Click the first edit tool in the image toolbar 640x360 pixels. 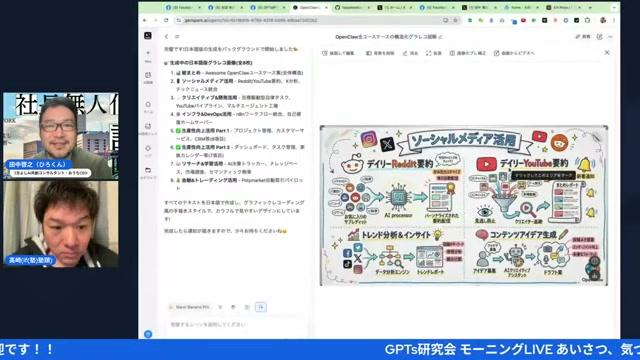[x=338, y=53]
